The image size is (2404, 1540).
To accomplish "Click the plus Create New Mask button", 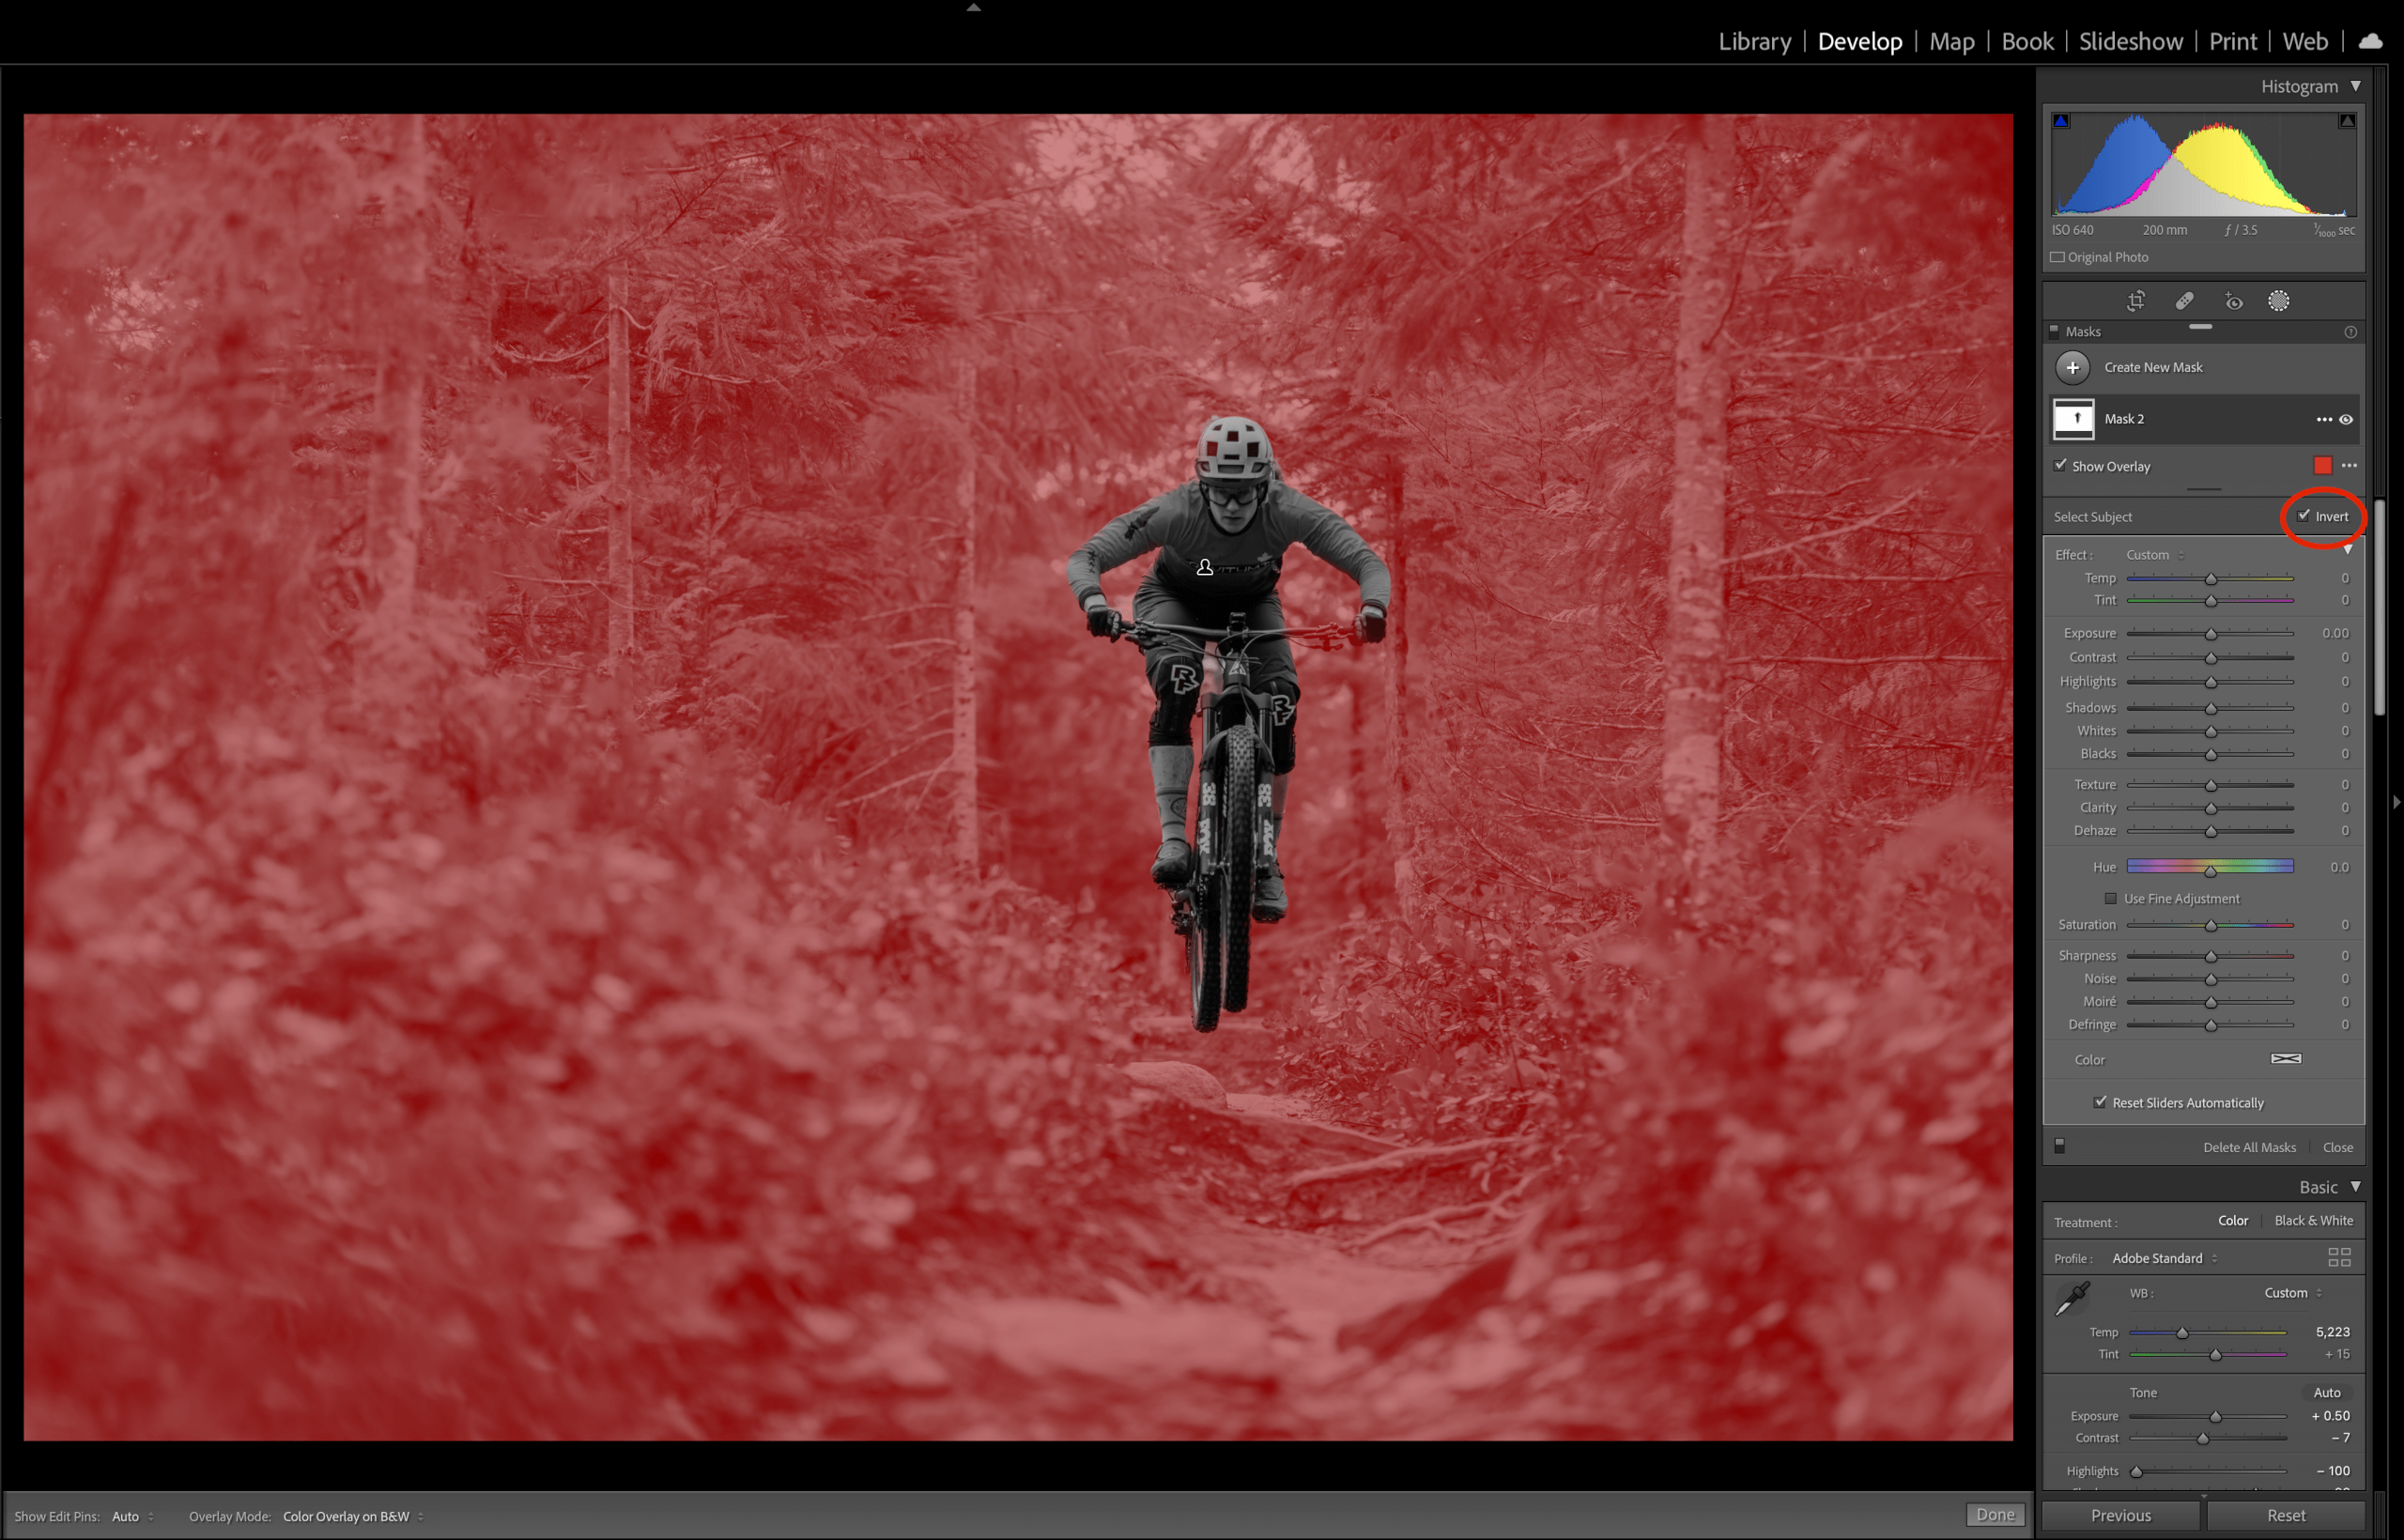I will pos(2073,368).
